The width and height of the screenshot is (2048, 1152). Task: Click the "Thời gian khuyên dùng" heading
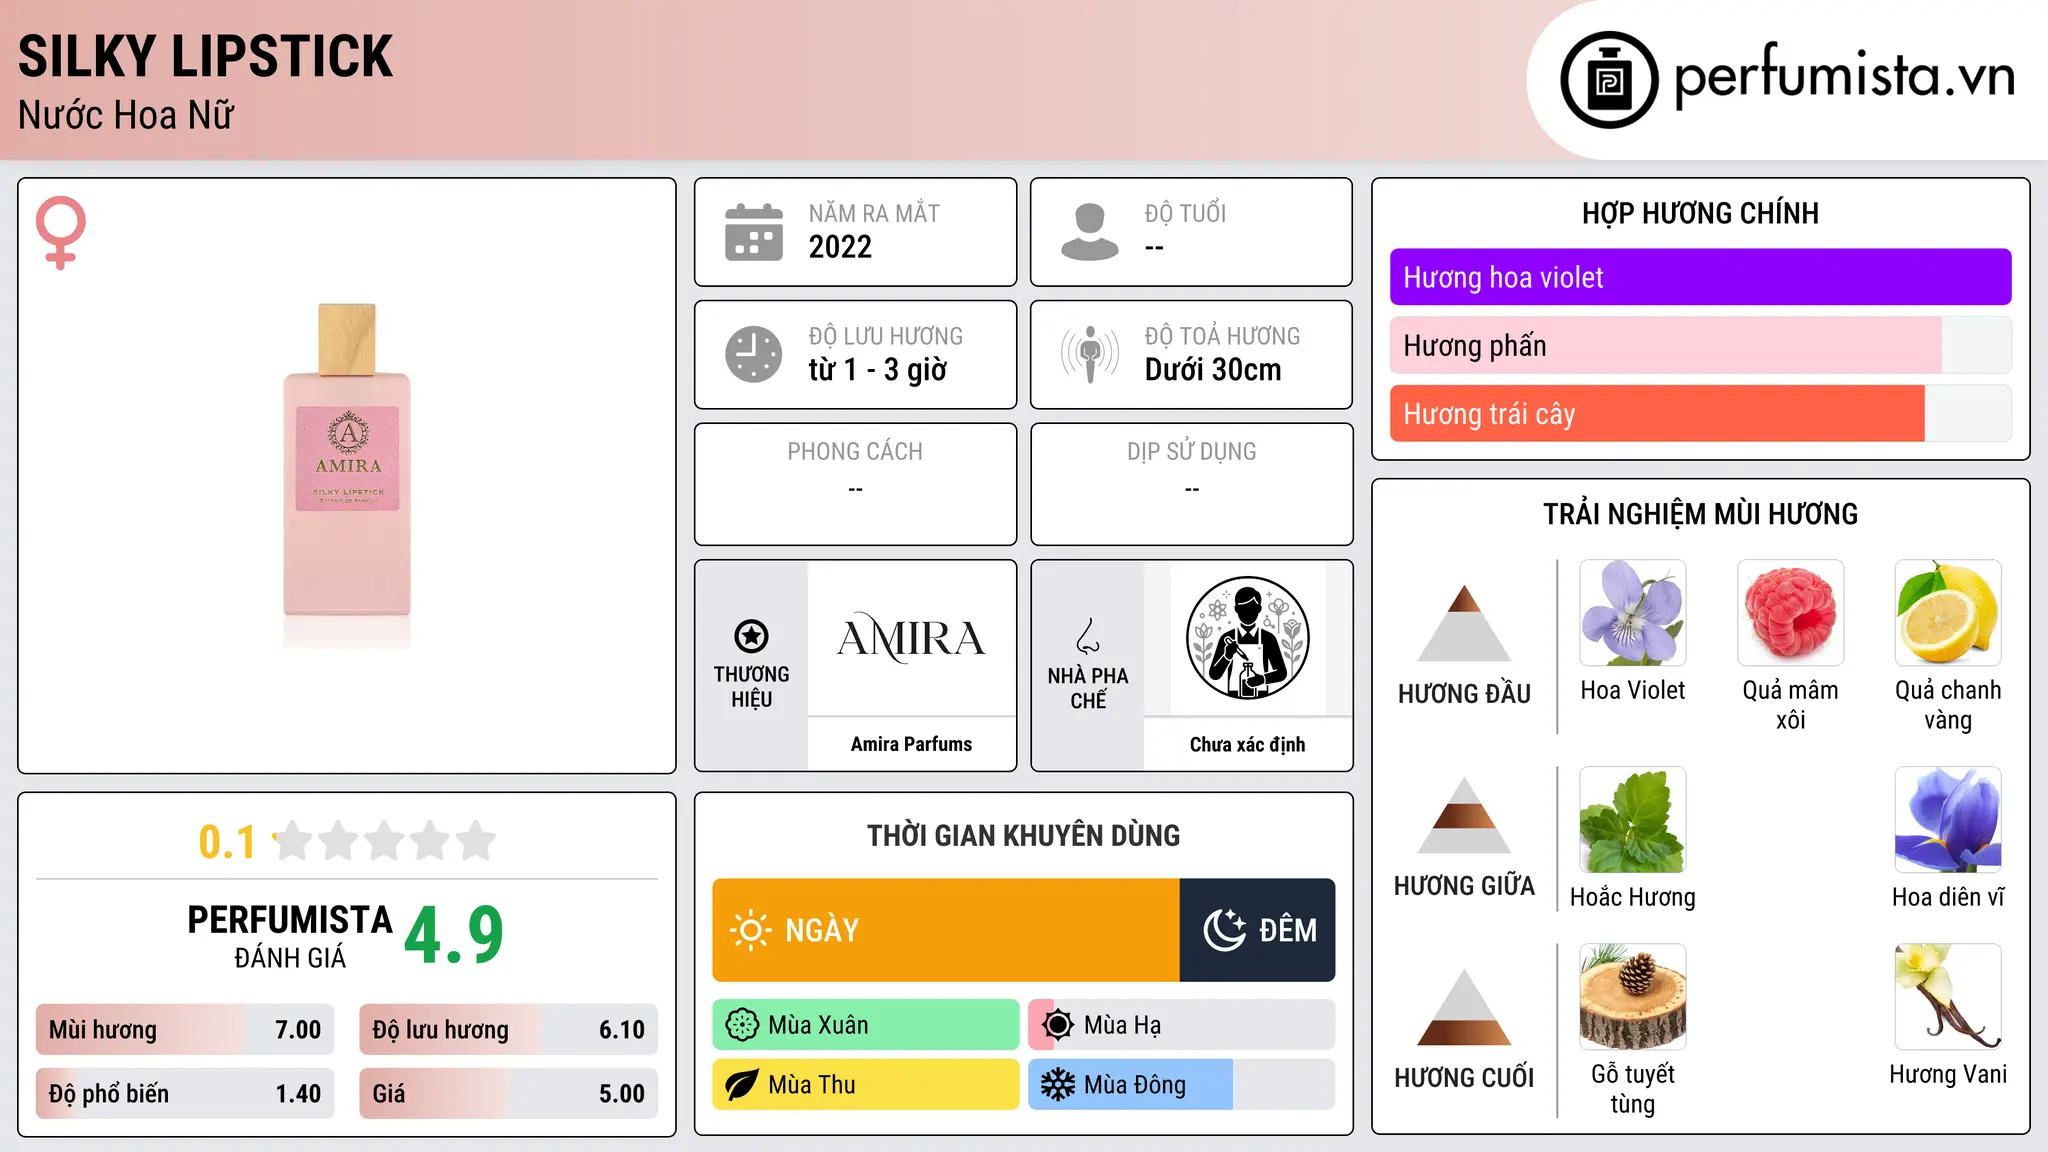pyautogui.click(x=1023, y=835)
